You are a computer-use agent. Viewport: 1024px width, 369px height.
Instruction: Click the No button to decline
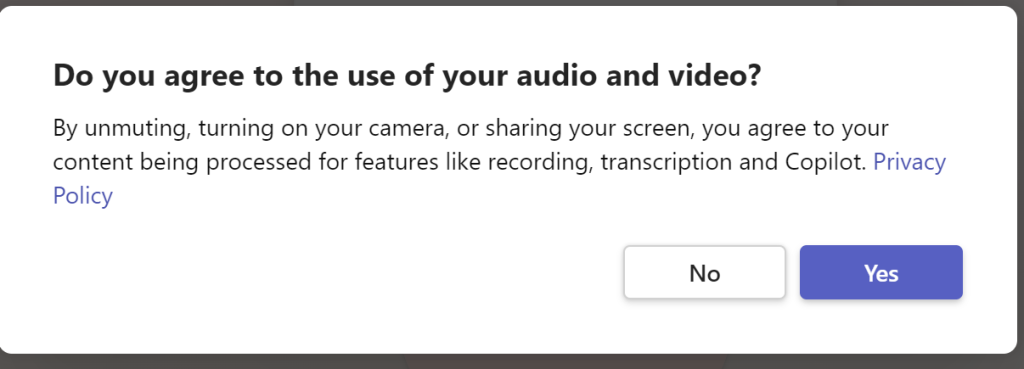point(705,272)
